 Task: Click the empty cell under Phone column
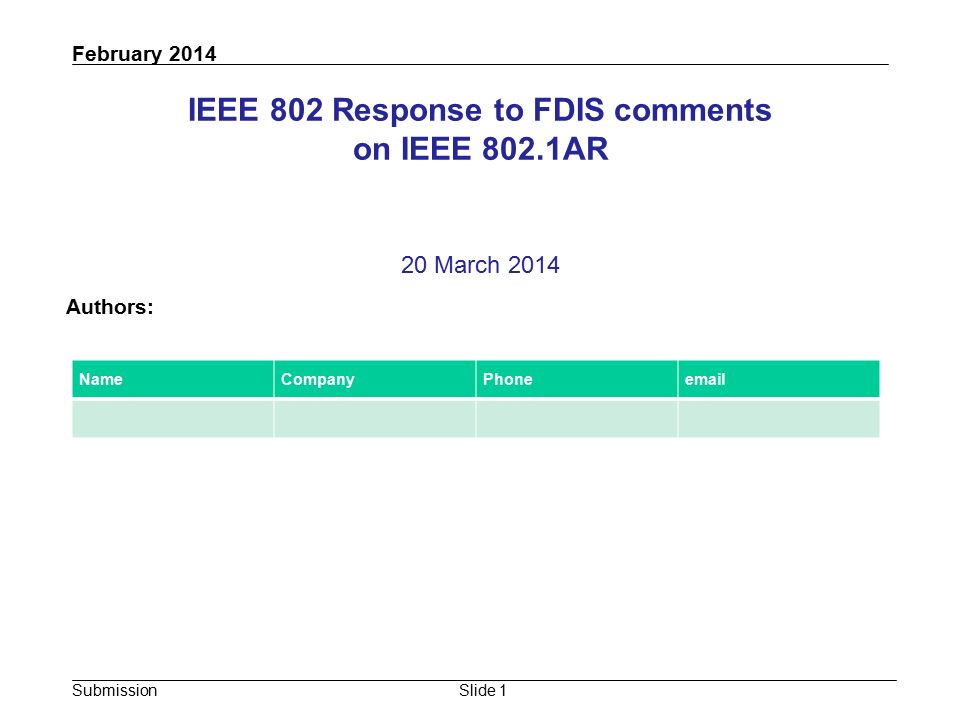(577, 419)
